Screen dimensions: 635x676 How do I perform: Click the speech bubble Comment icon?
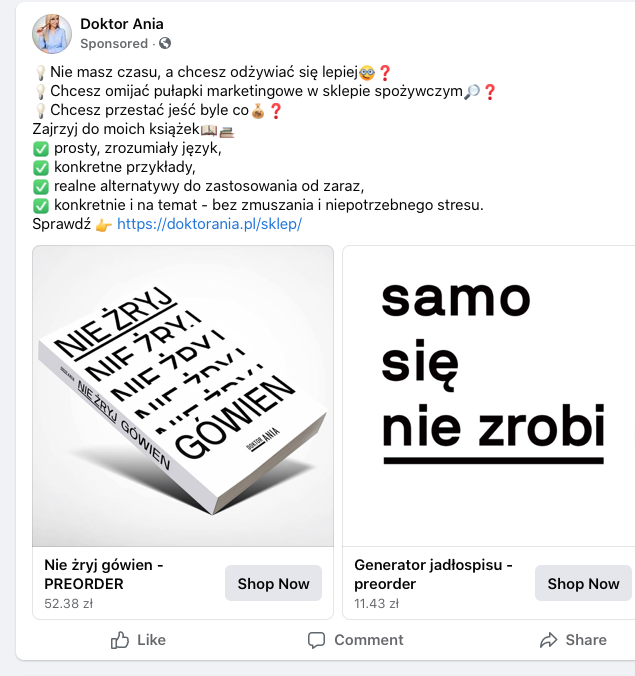coord(316,640)
